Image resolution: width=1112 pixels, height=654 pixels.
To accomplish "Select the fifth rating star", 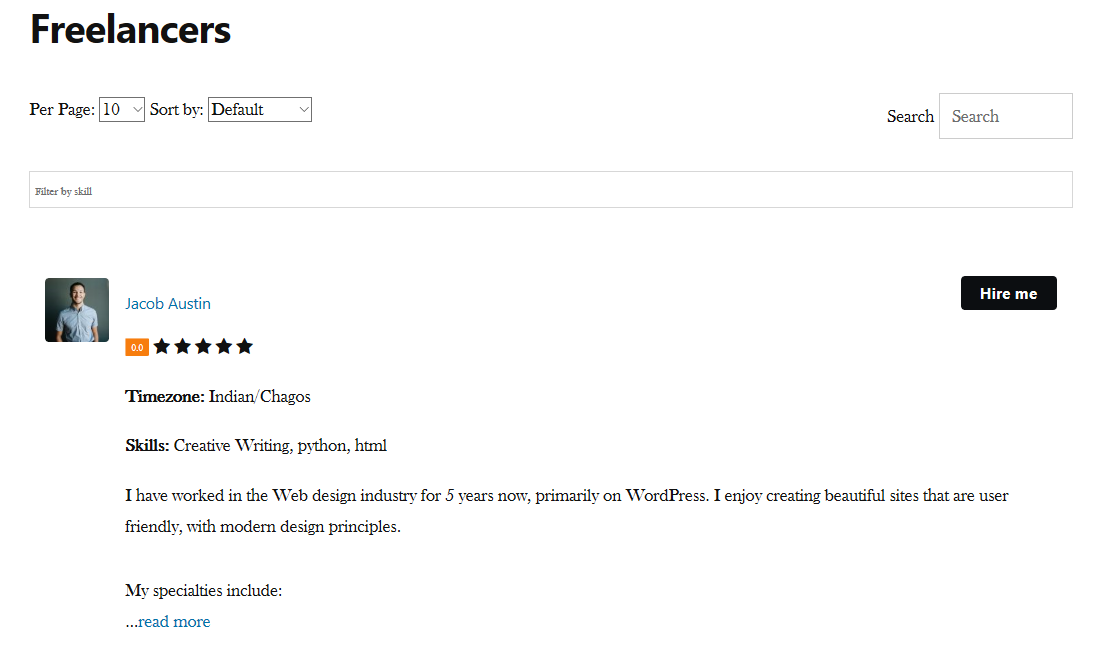I will [244, 346].
